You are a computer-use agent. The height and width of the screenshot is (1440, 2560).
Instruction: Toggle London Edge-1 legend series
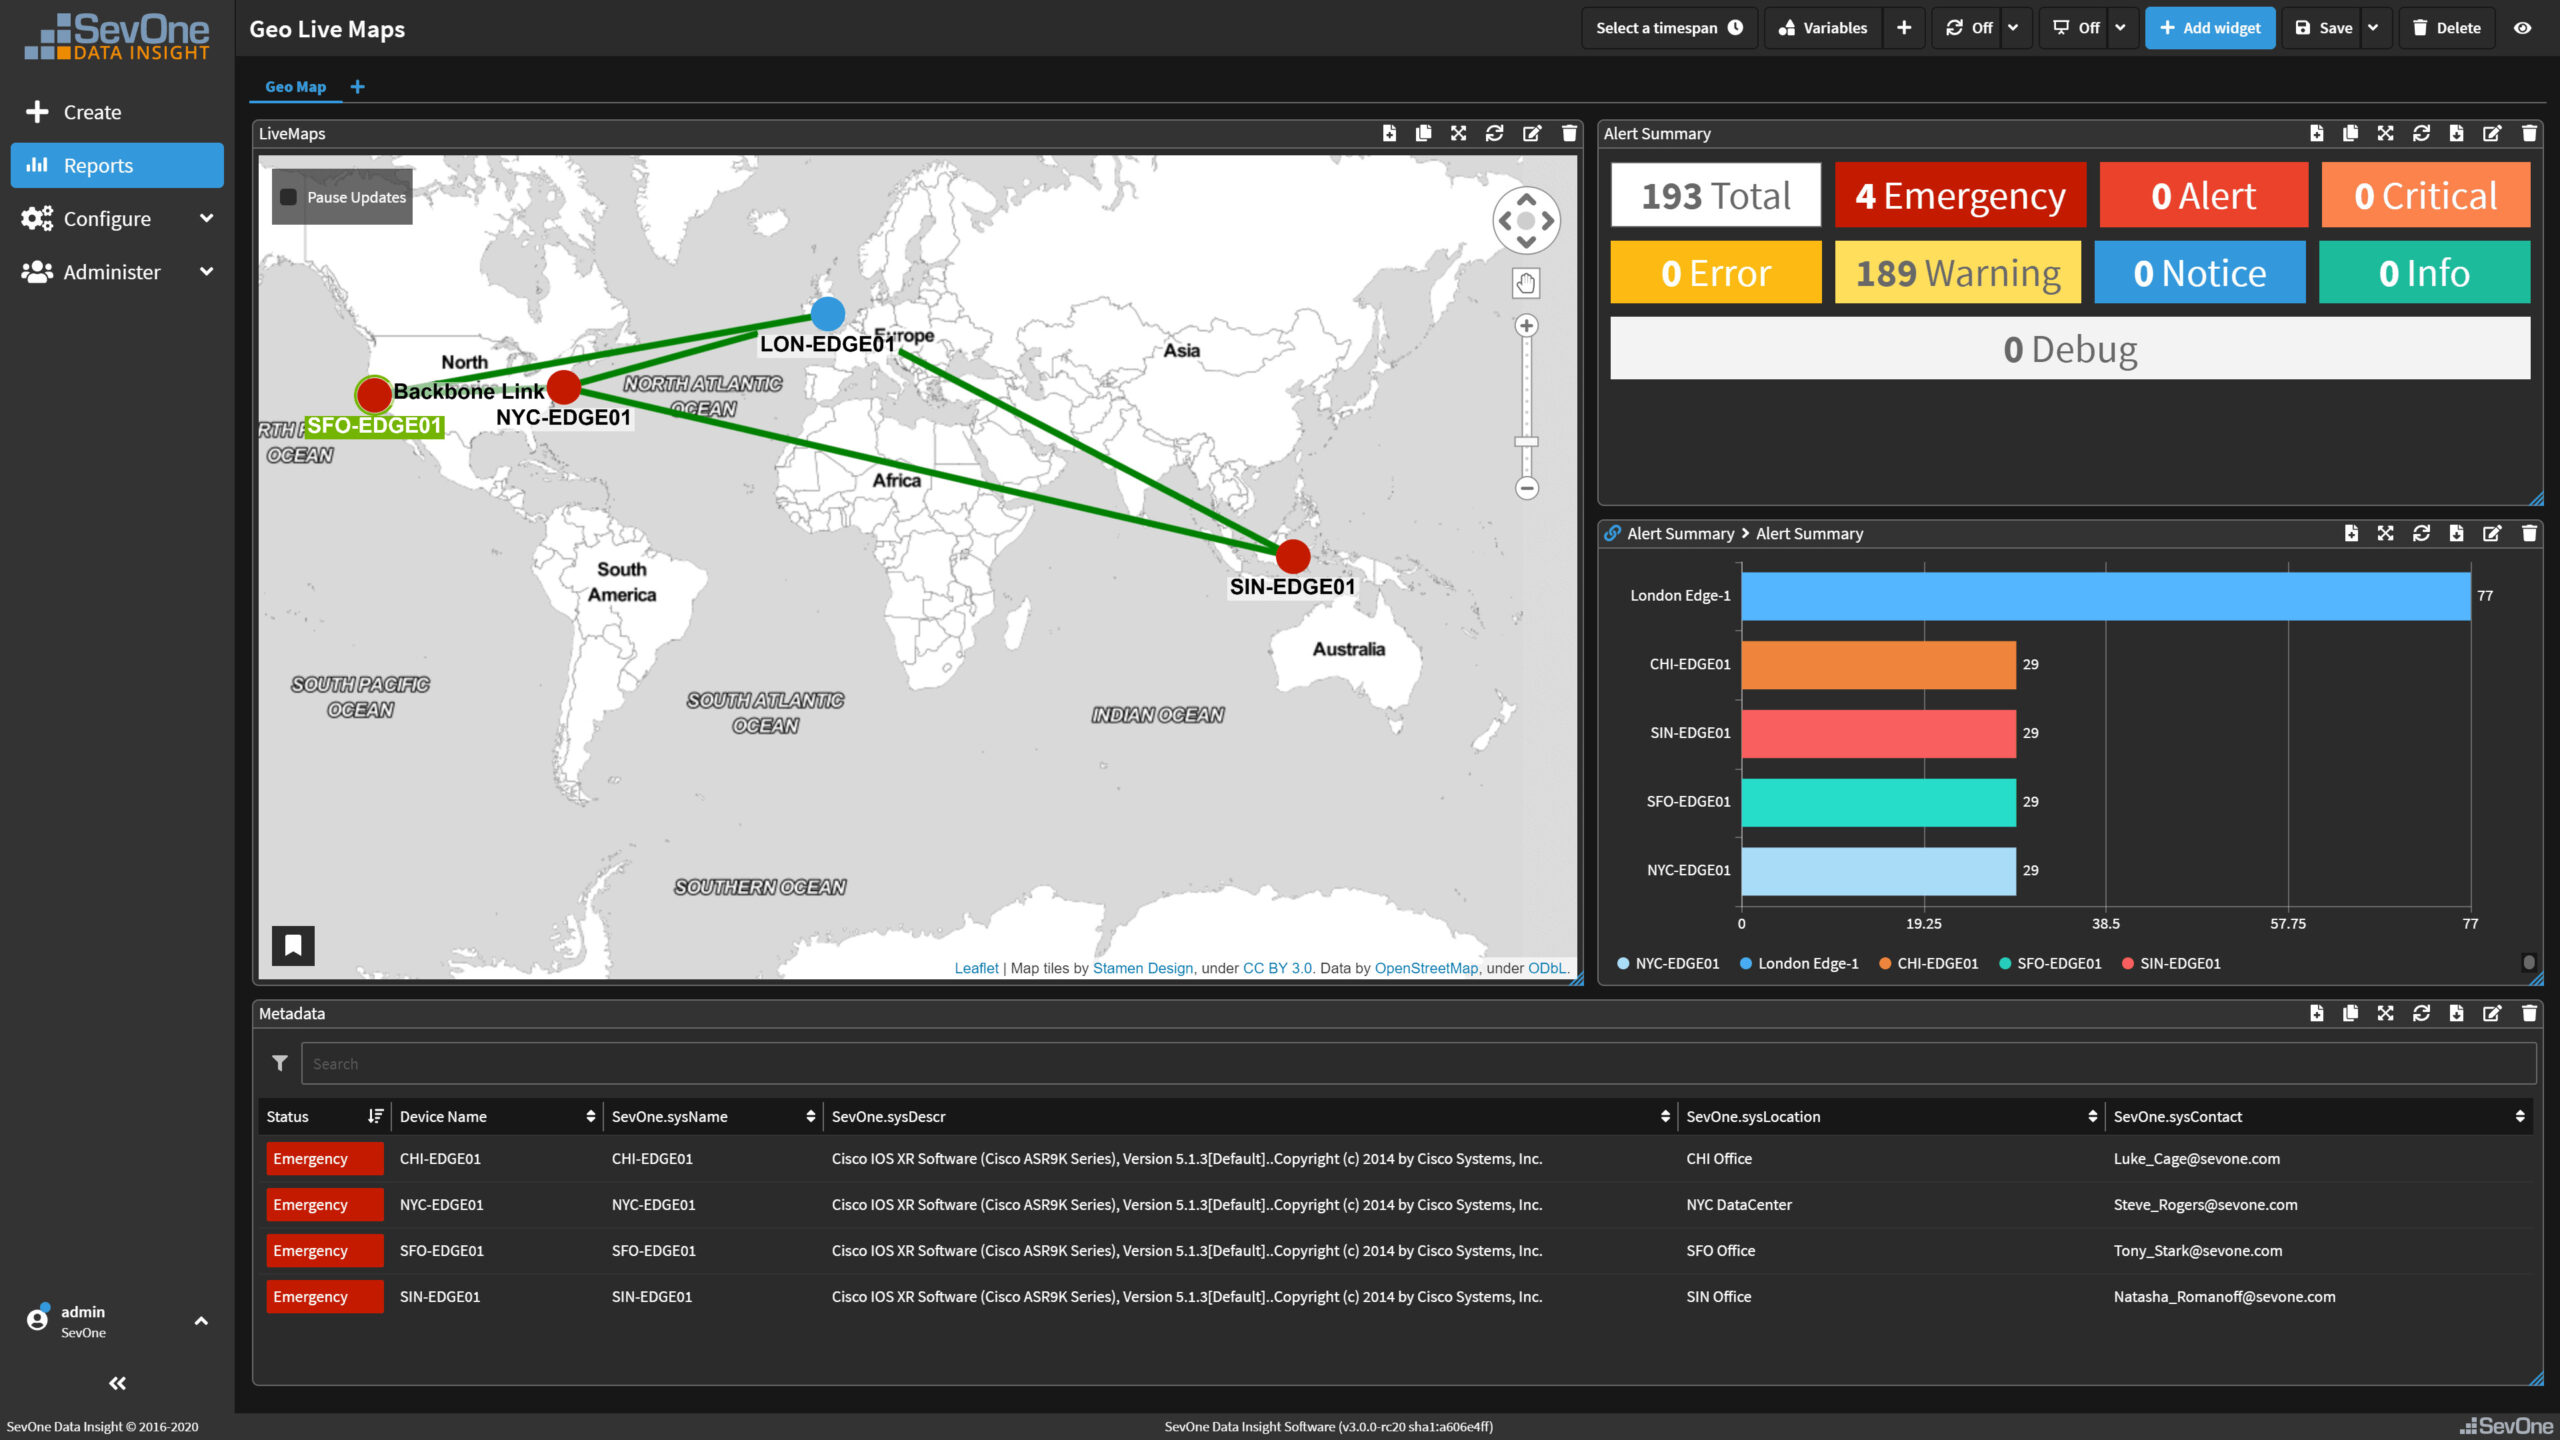point(1798,963)
